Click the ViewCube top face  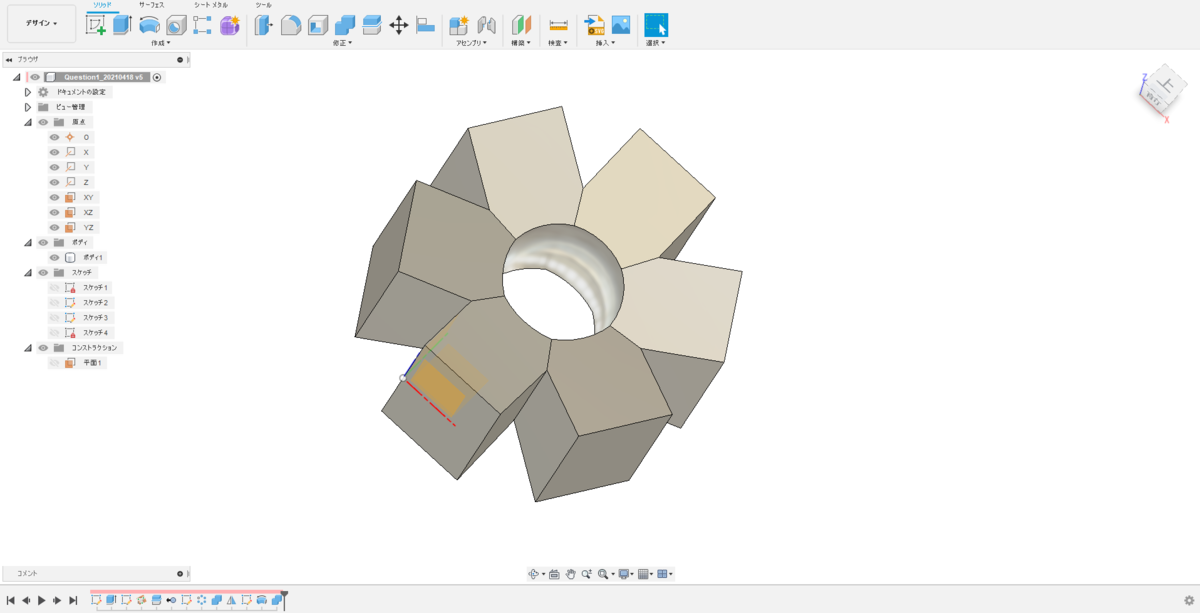click(1166, 83)
